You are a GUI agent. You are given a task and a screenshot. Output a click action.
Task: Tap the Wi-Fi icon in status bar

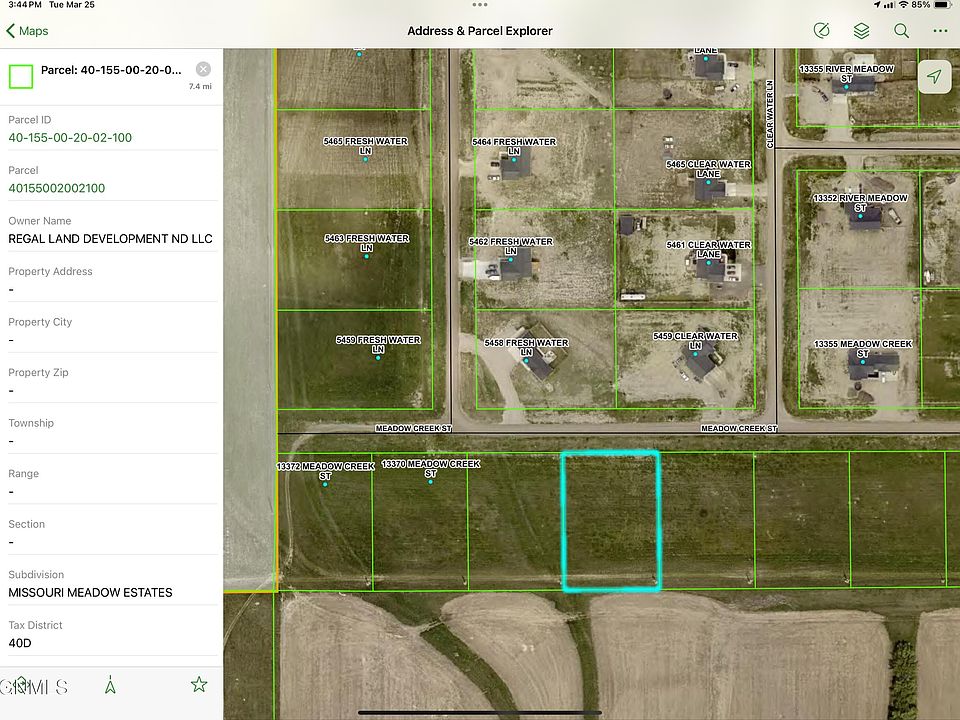pyautogui.click(x=903, y=5)
